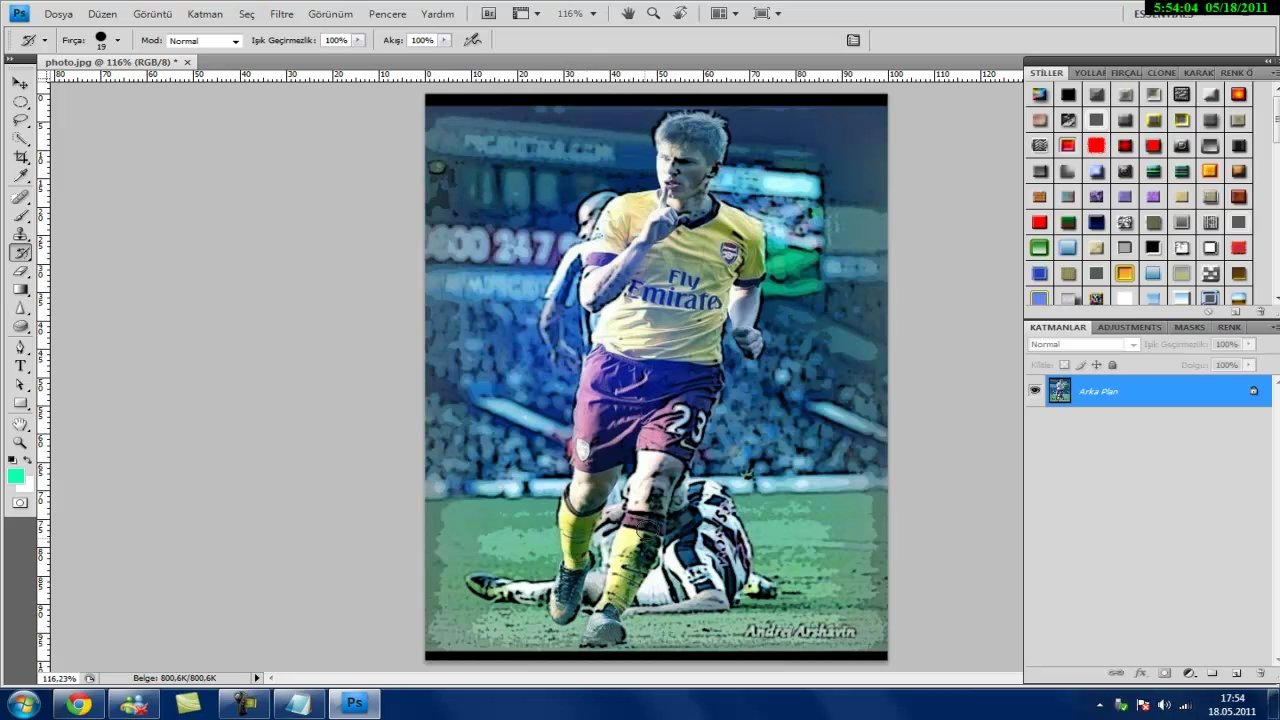The height and width of the screenshot is (720, 1280).
Task: Select the Eyedropper tool
Action: point(20,176)
